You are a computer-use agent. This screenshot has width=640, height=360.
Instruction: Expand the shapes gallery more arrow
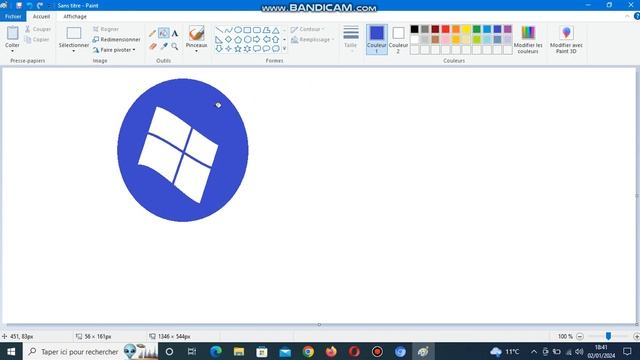click(x=284, y=49)
